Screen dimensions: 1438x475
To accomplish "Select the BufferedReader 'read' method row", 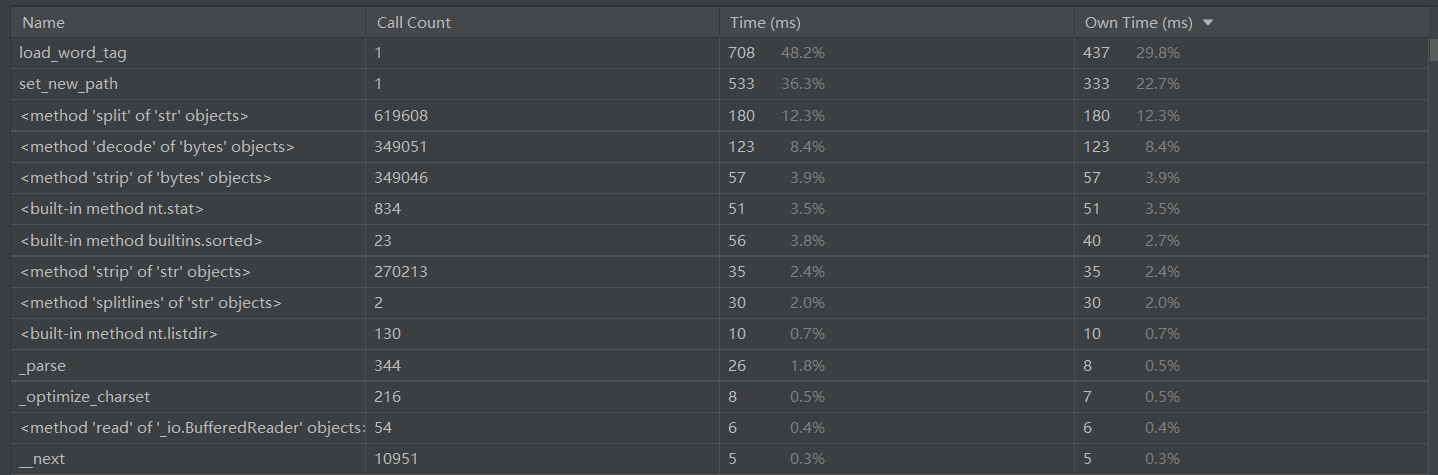I will [x=719, y=427].
